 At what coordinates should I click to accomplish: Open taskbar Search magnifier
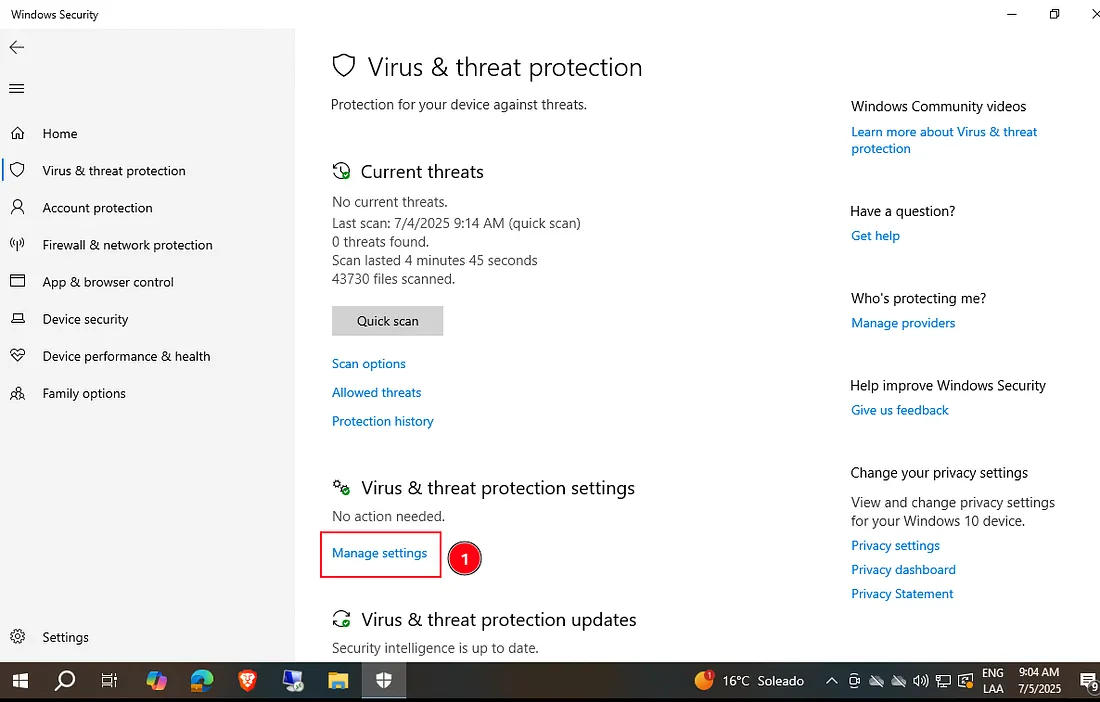tap(65, 680)
